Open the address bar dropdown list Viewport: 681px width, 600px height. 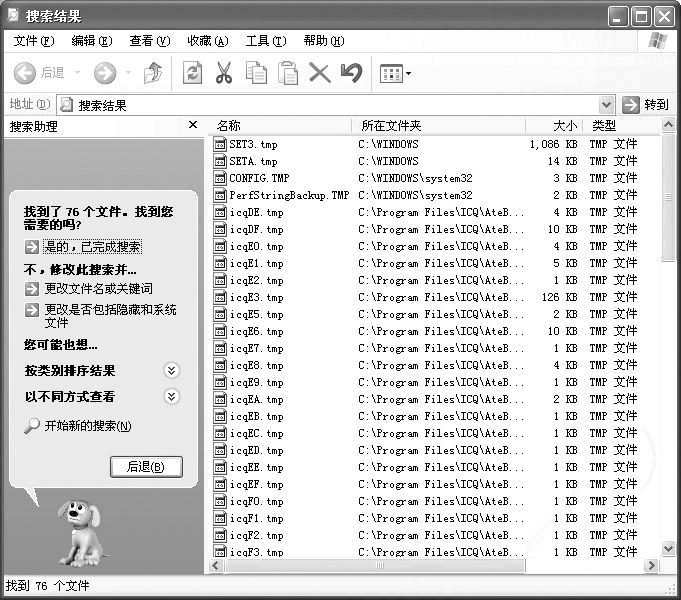click(x=607, y=105)
